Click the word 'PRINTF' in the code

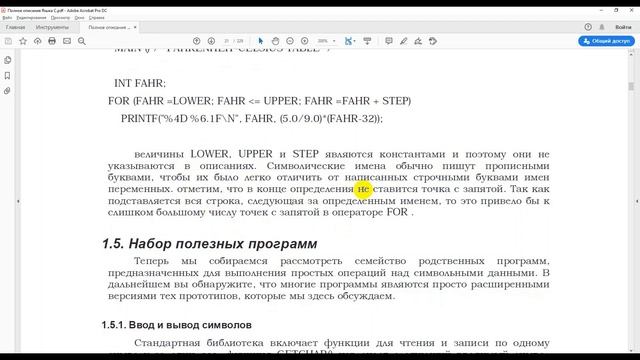point(140,119)
